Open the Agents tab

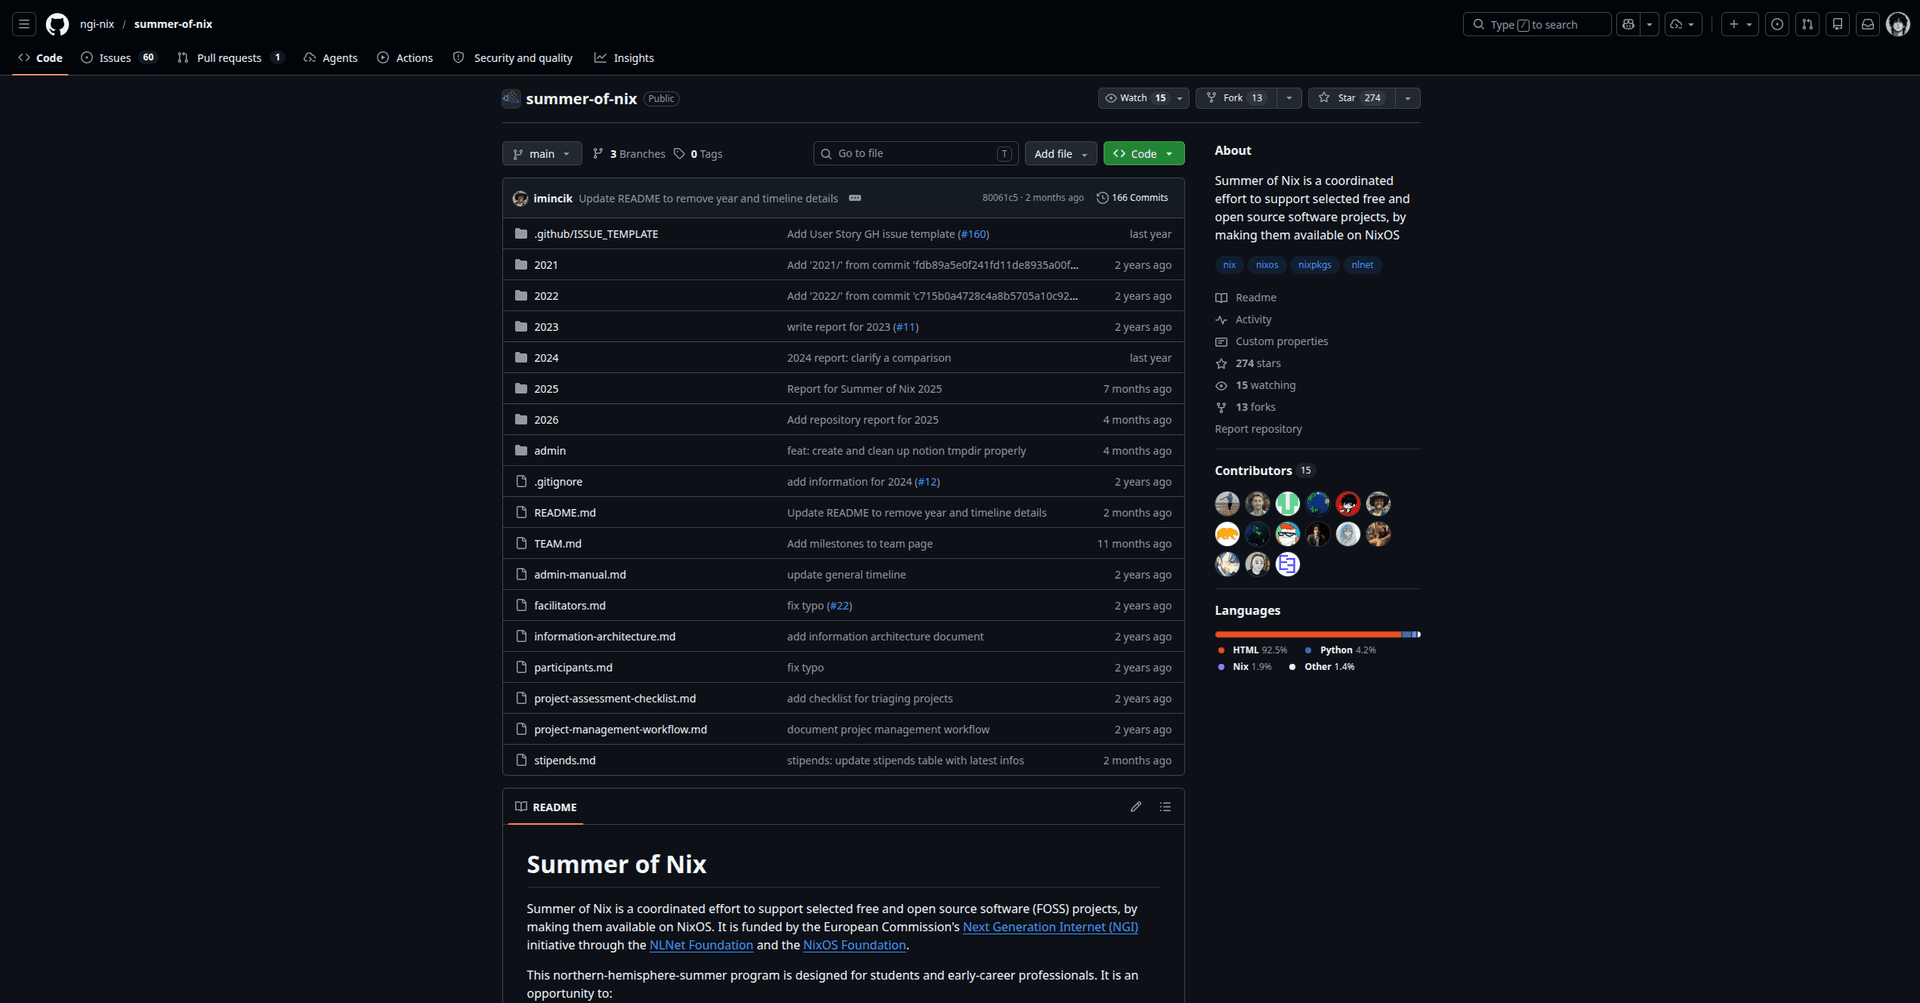[331, 58]
